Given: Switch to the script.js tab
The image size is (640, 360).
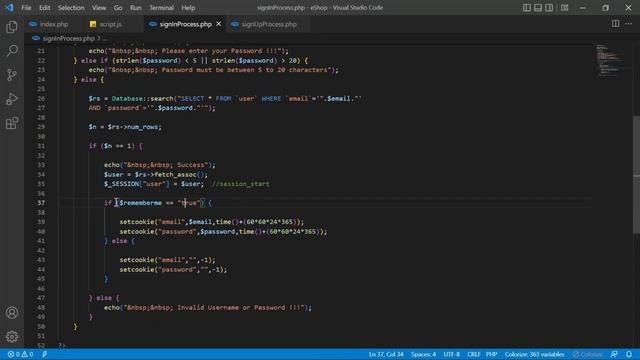Looking at the screenshot, I should coord(111,24).
